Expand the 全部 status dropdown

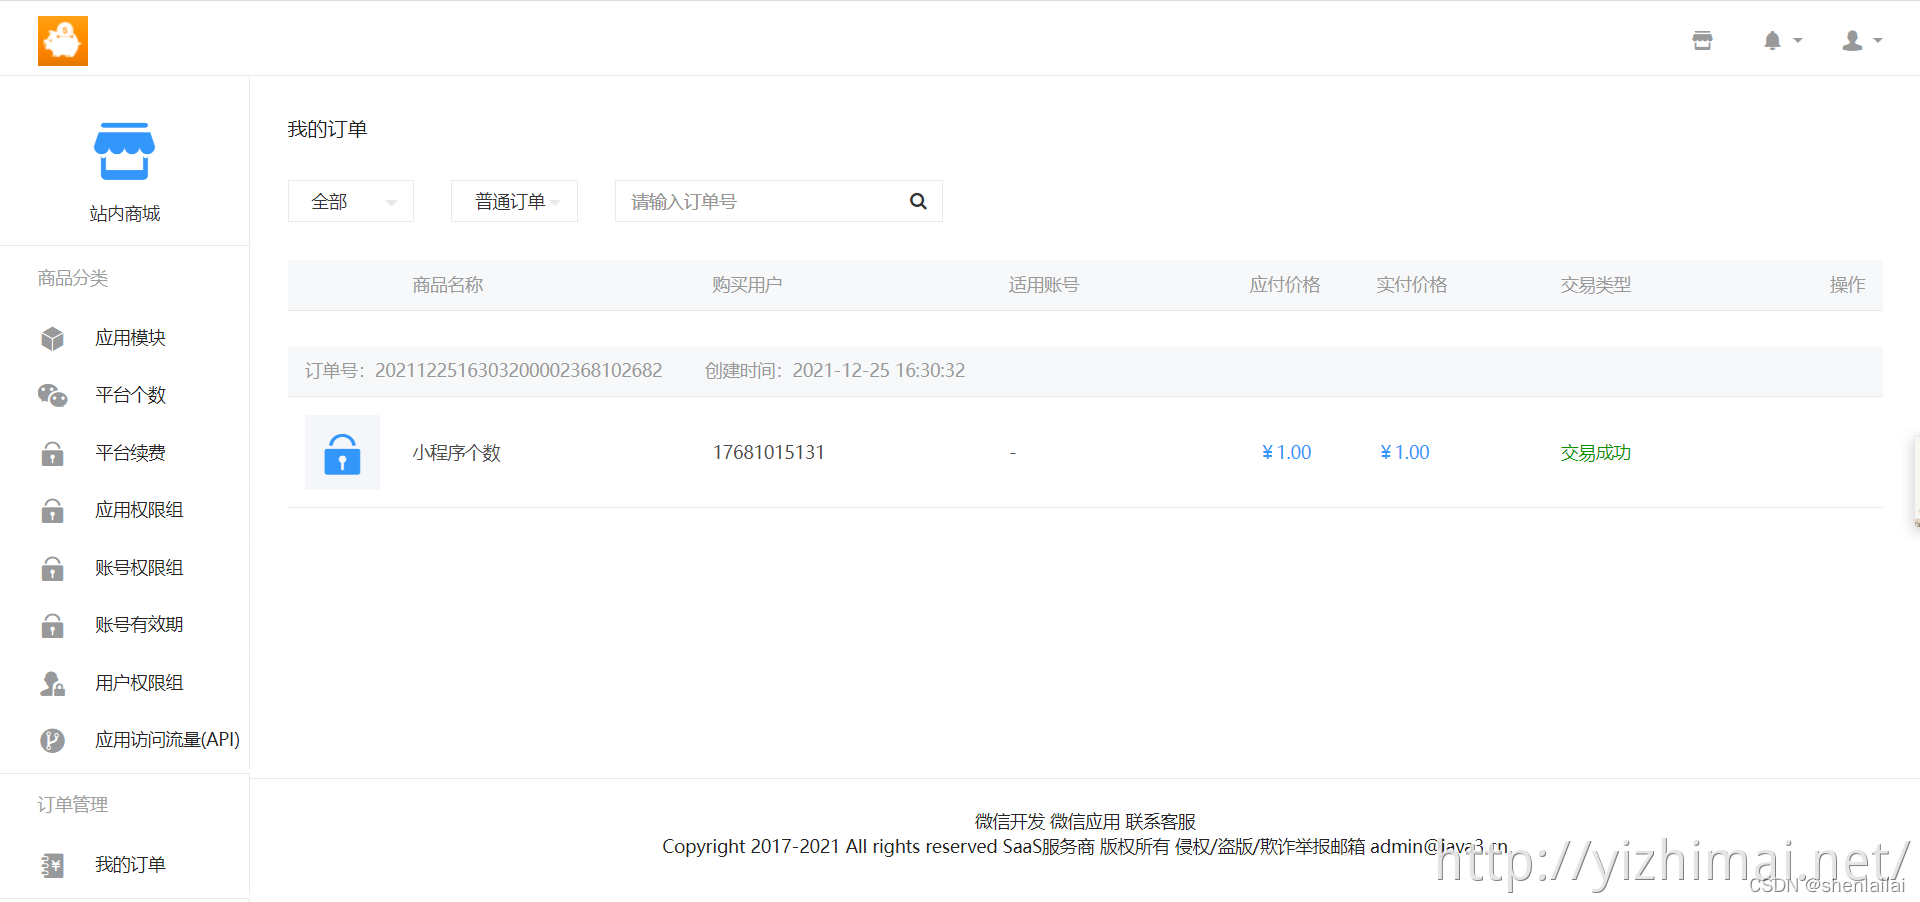351,201
